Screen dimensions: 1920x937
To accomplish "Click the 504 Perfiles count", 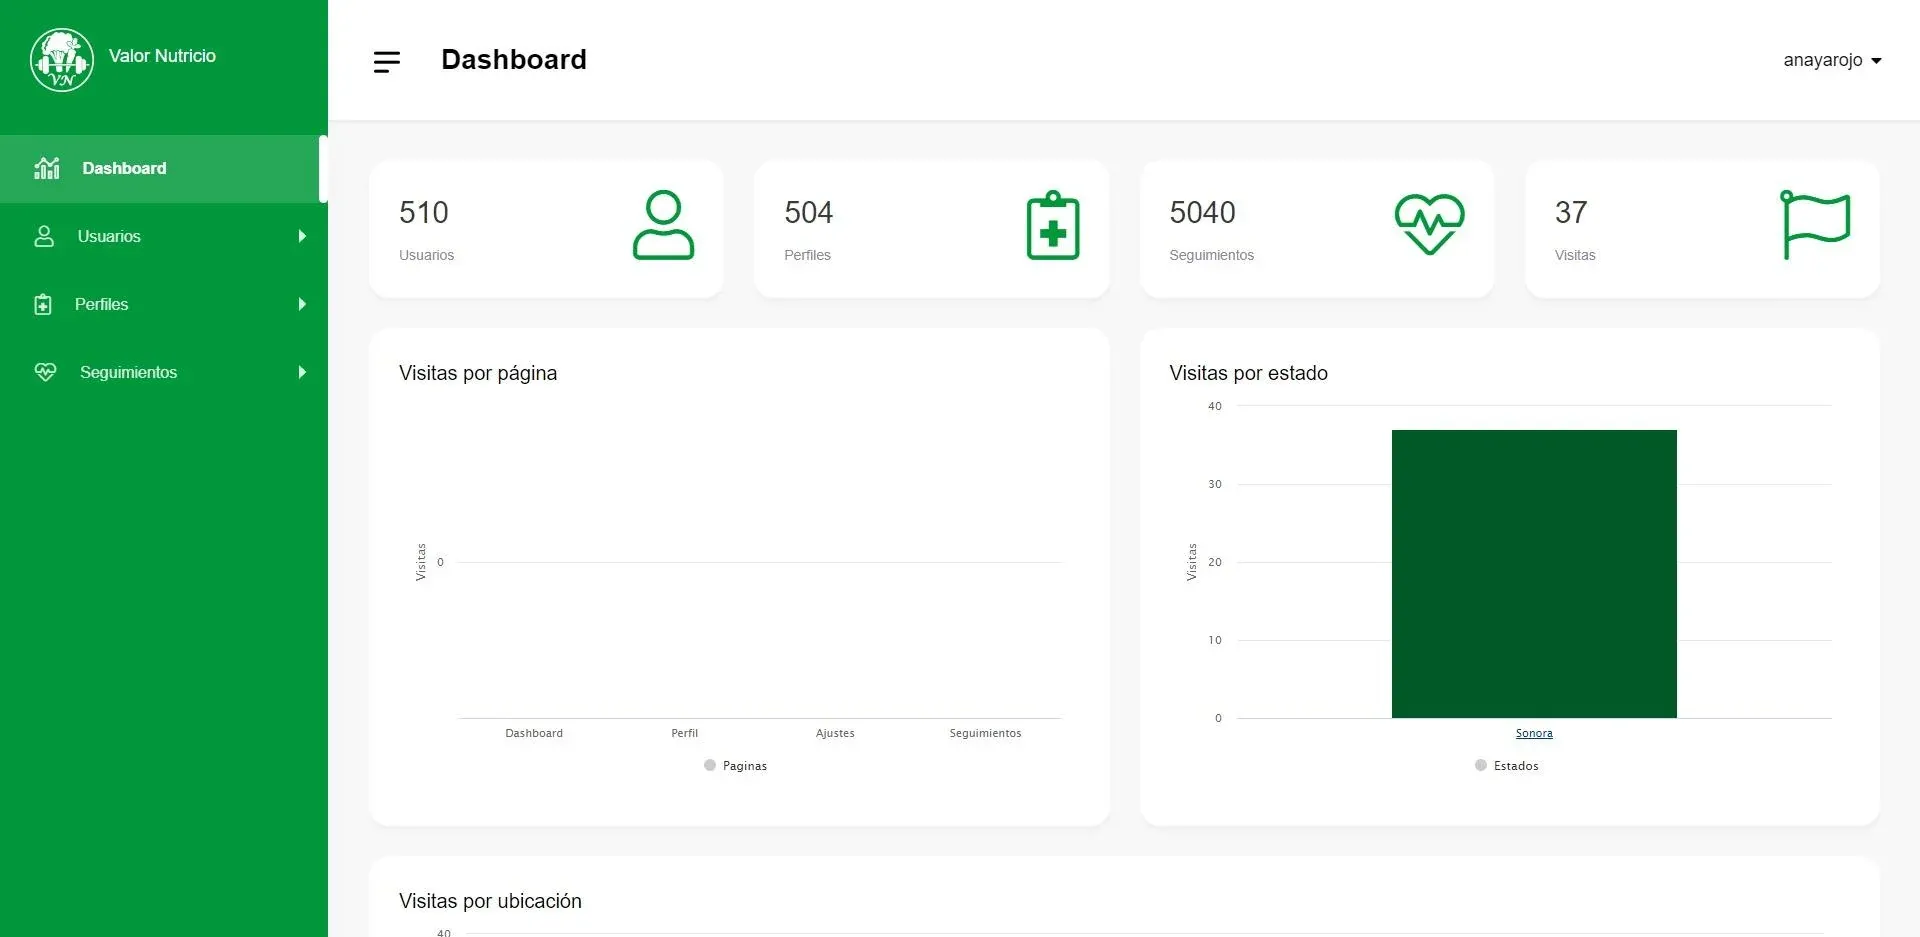I will pyautogui.click(x=808, y=212).
